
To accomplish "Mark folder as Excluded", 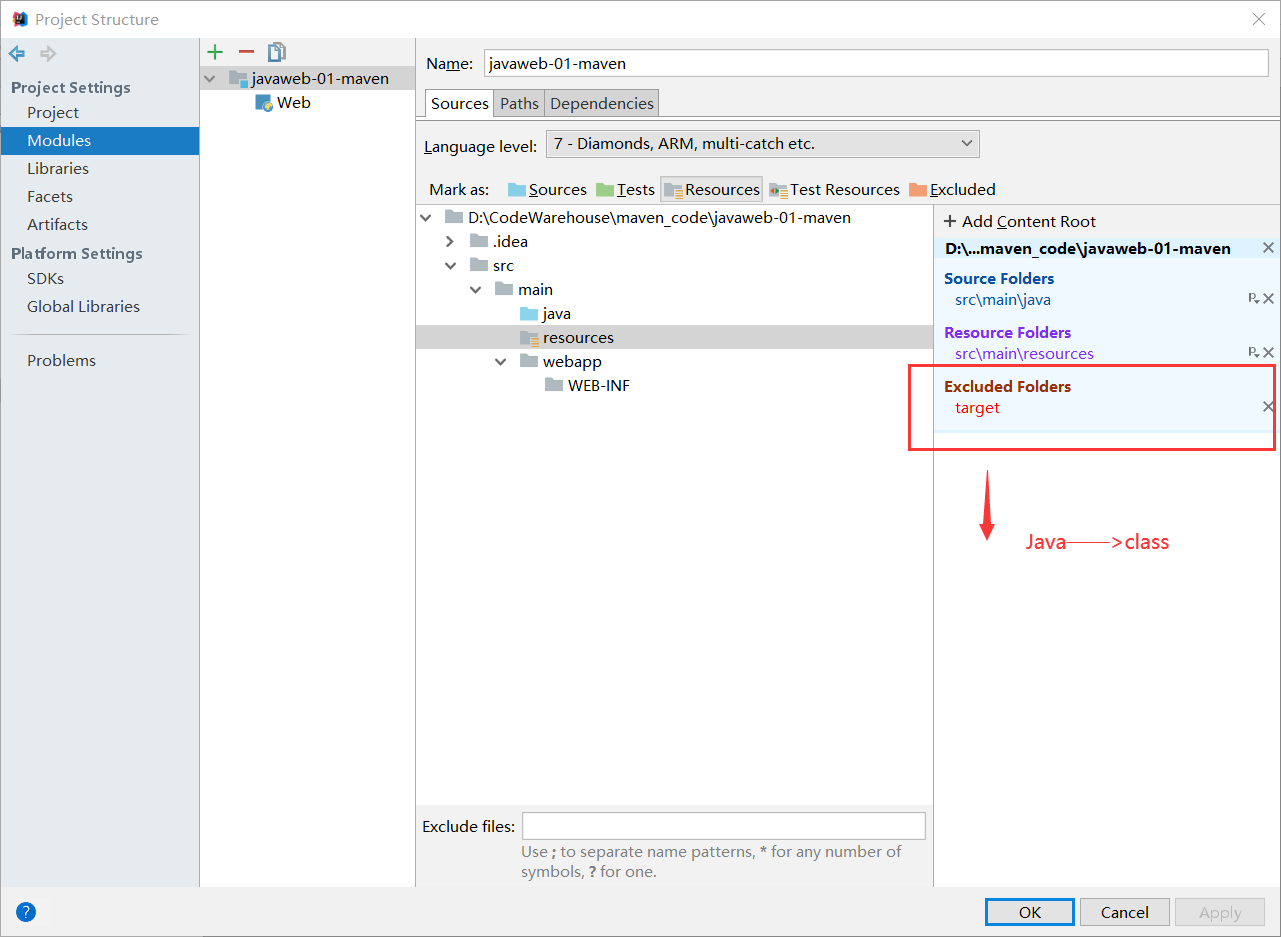I will [x=952, y=190].
